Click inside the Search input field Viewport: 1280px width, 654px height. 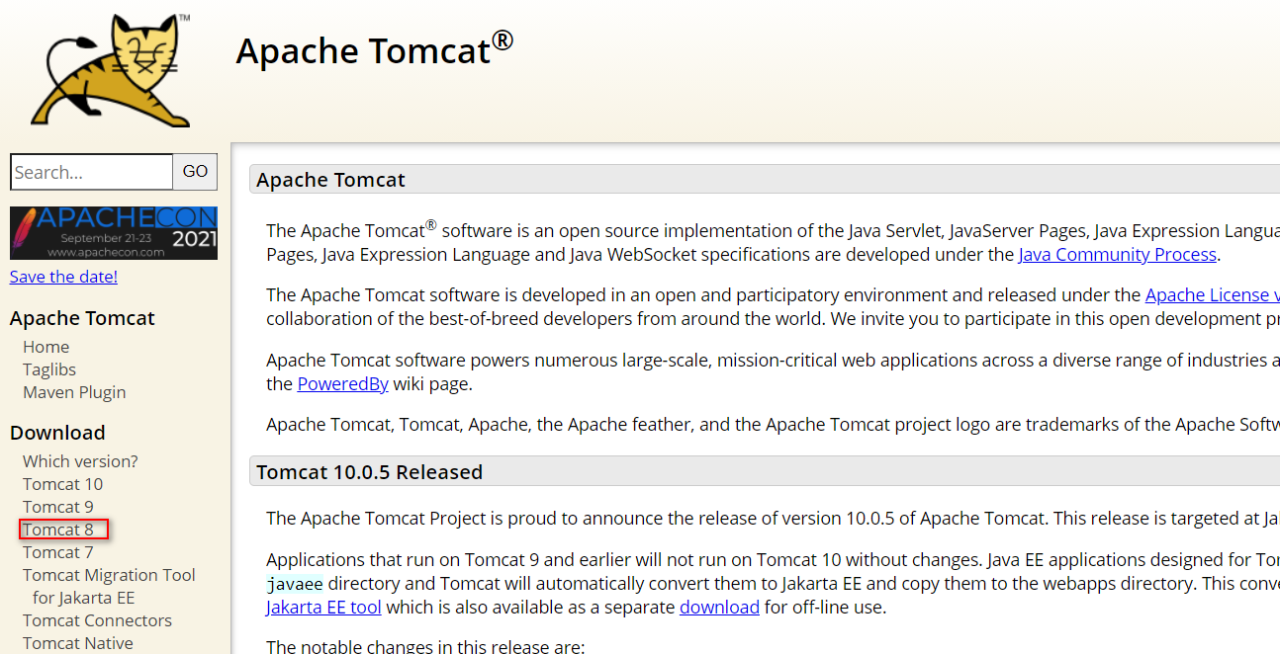point(92,172)
